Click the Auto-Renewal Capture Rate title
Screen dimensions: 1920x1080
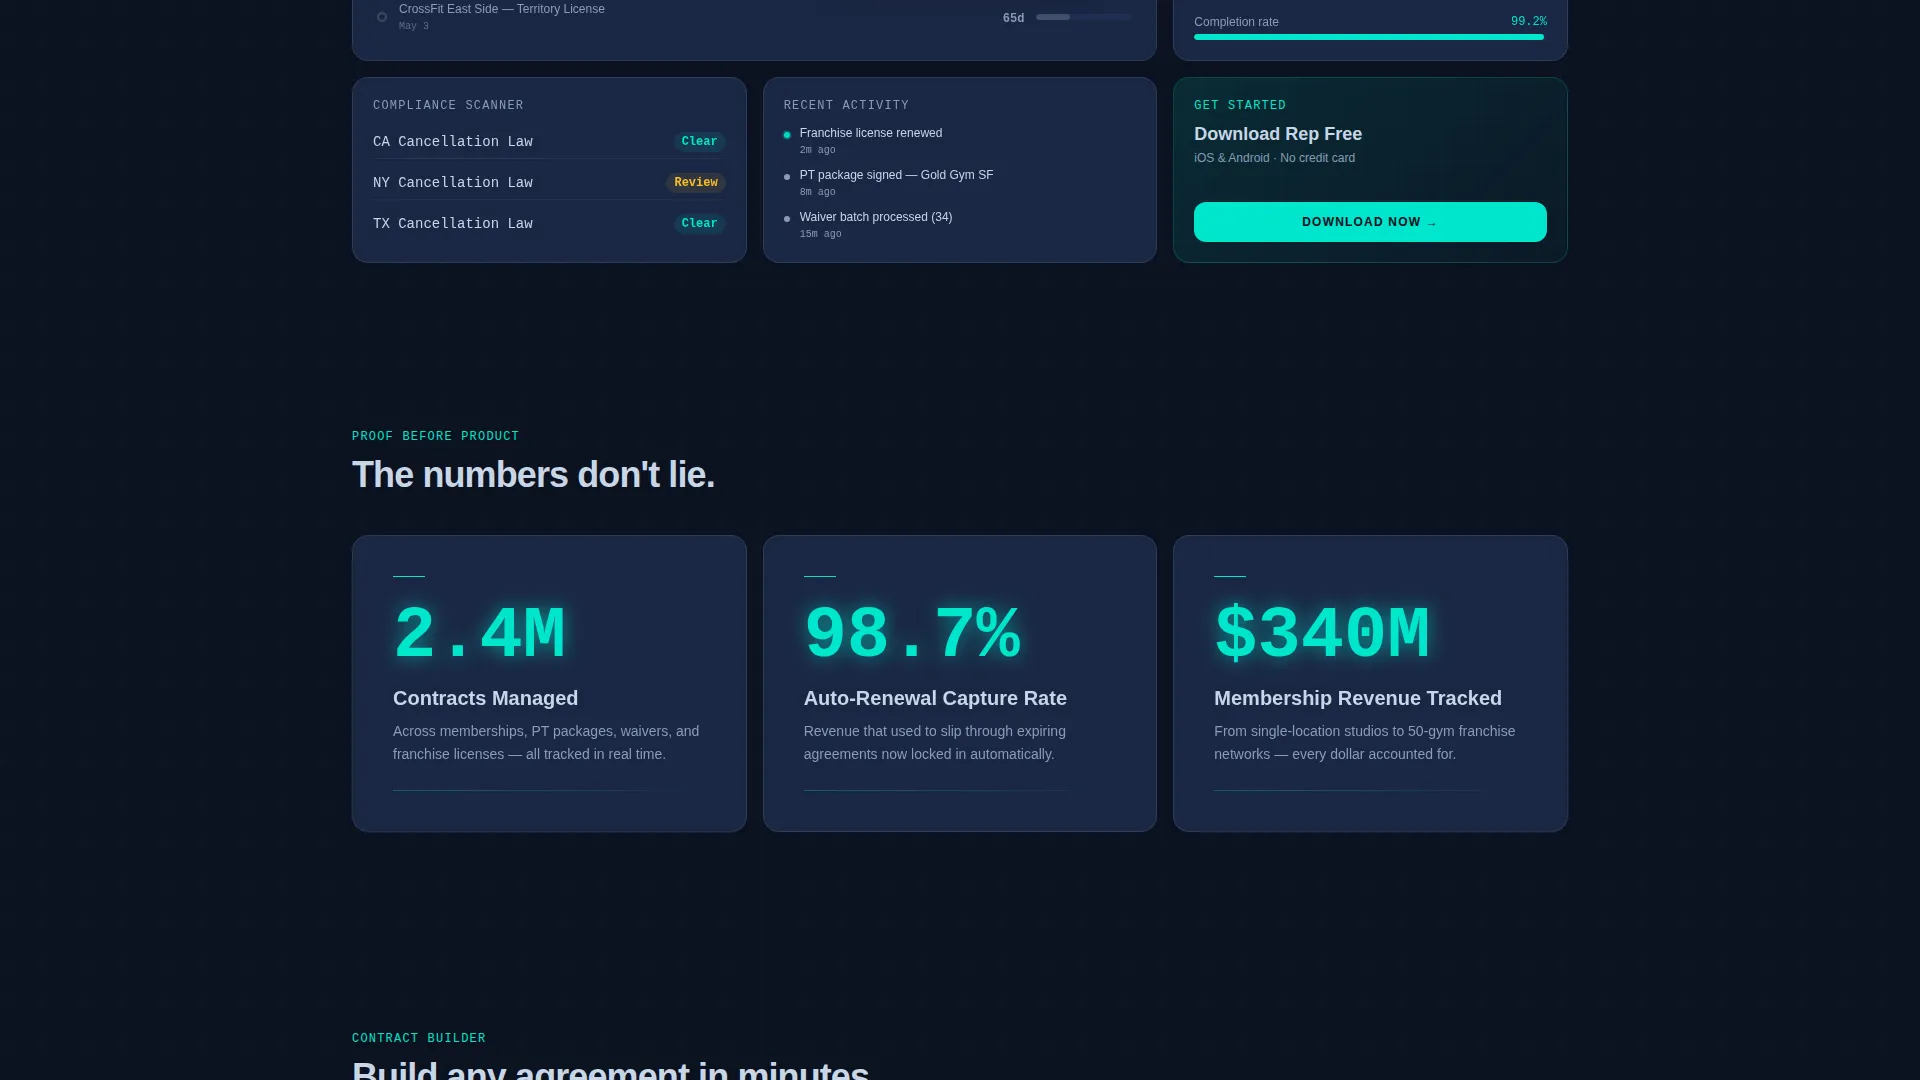coord(935,698)
